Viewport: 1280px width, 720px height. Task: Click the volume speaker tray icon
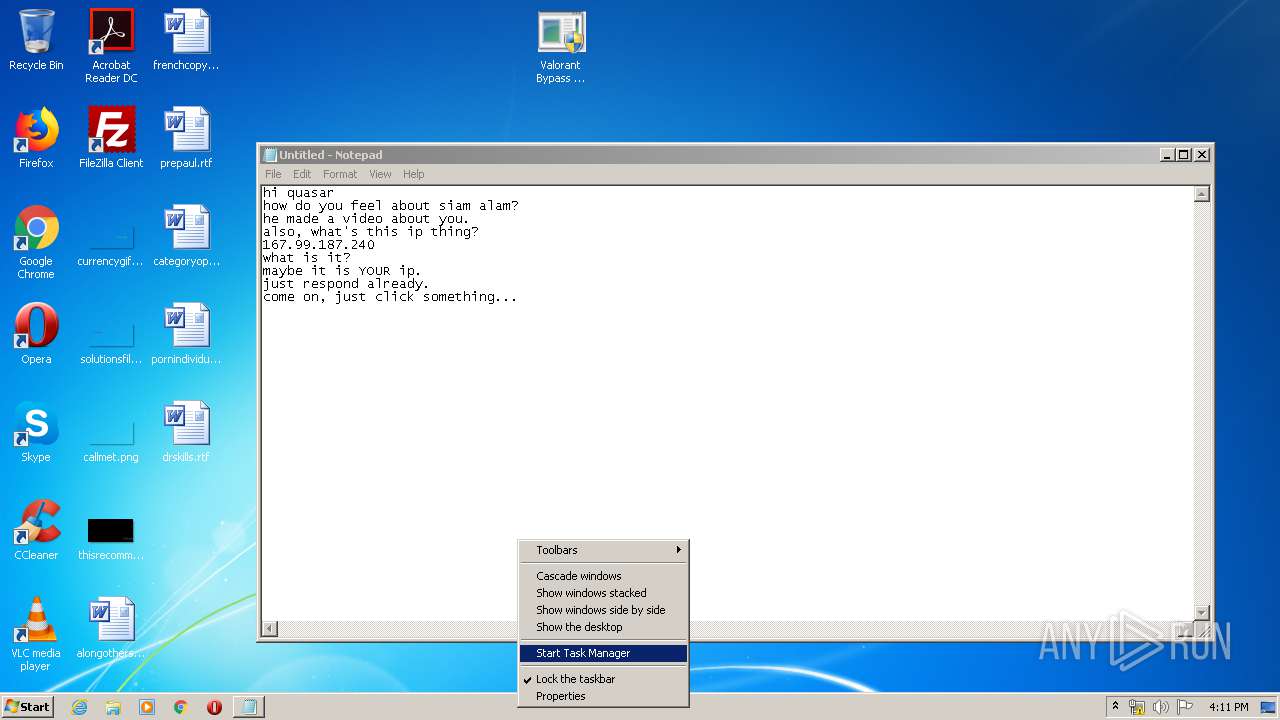pyautogui.click(x=1160, y=707)
